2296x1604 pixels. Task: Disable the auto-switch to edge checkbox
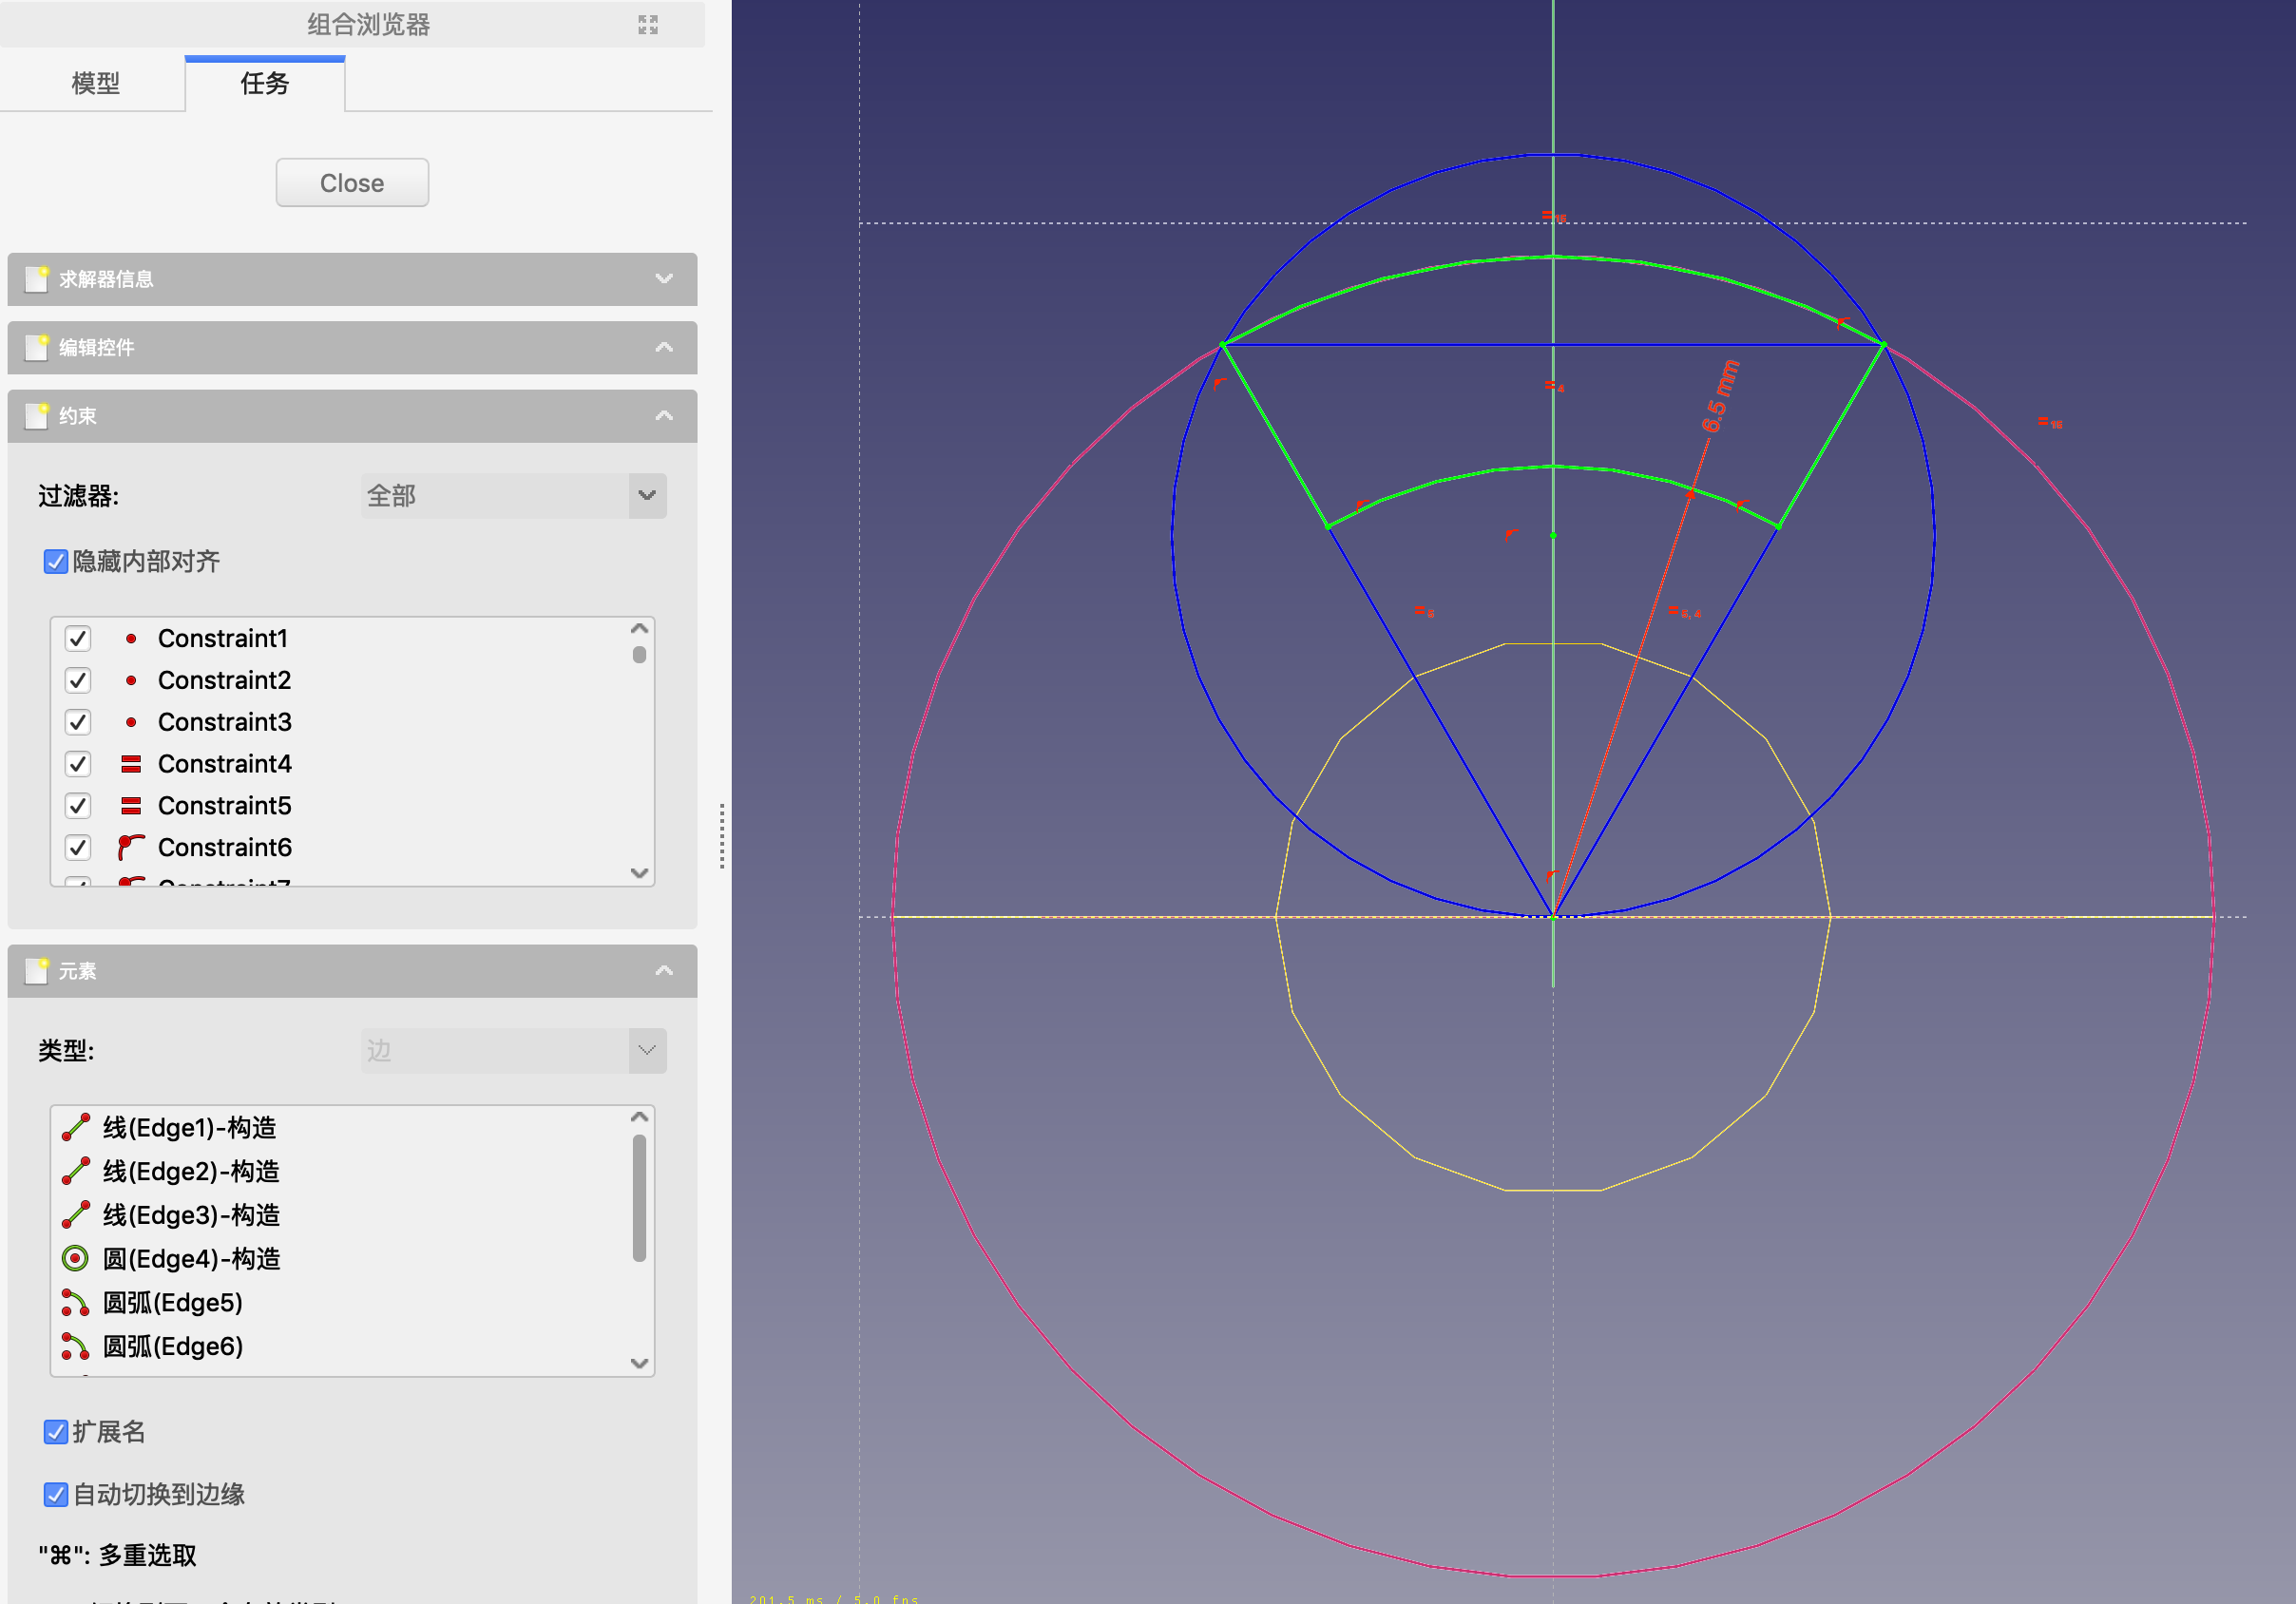pos(56,1494)
